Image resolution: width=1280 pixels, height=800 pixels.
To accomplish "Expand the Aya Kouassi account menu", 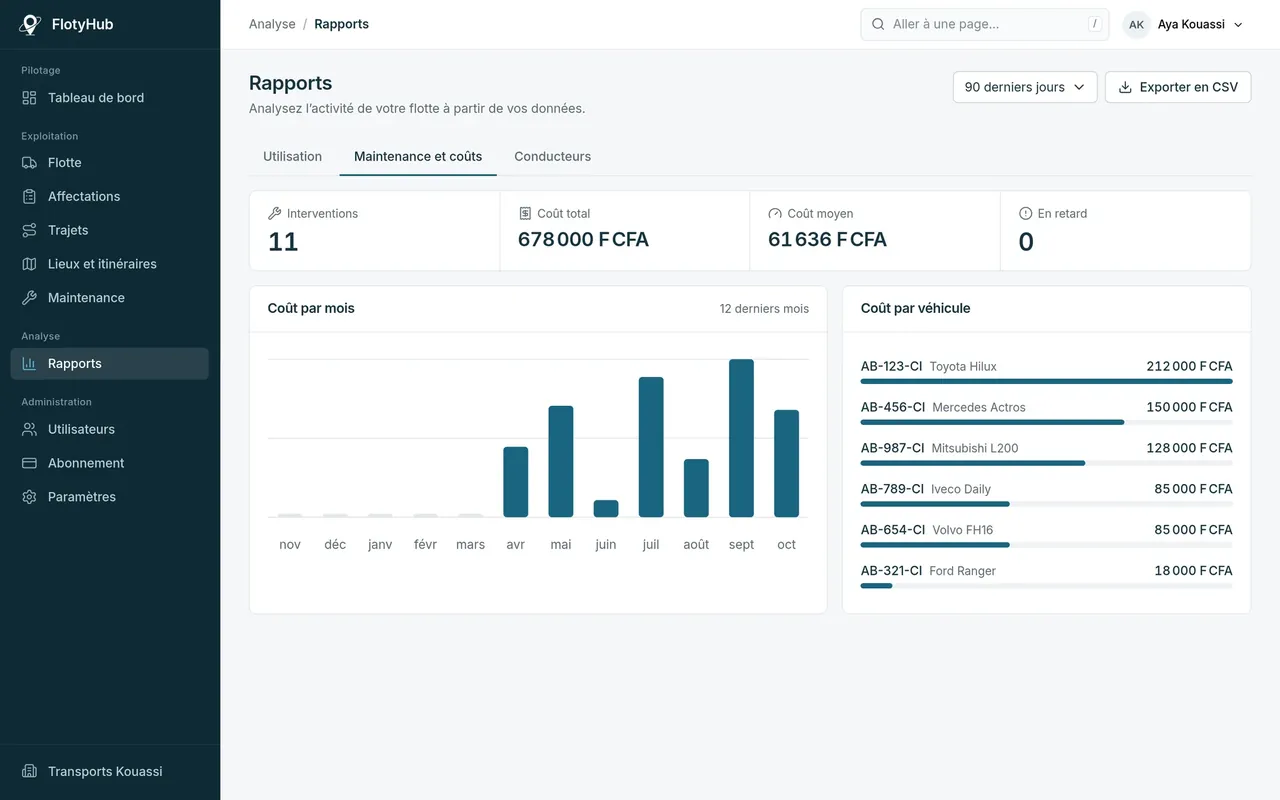I will (x=1184, y=25).
